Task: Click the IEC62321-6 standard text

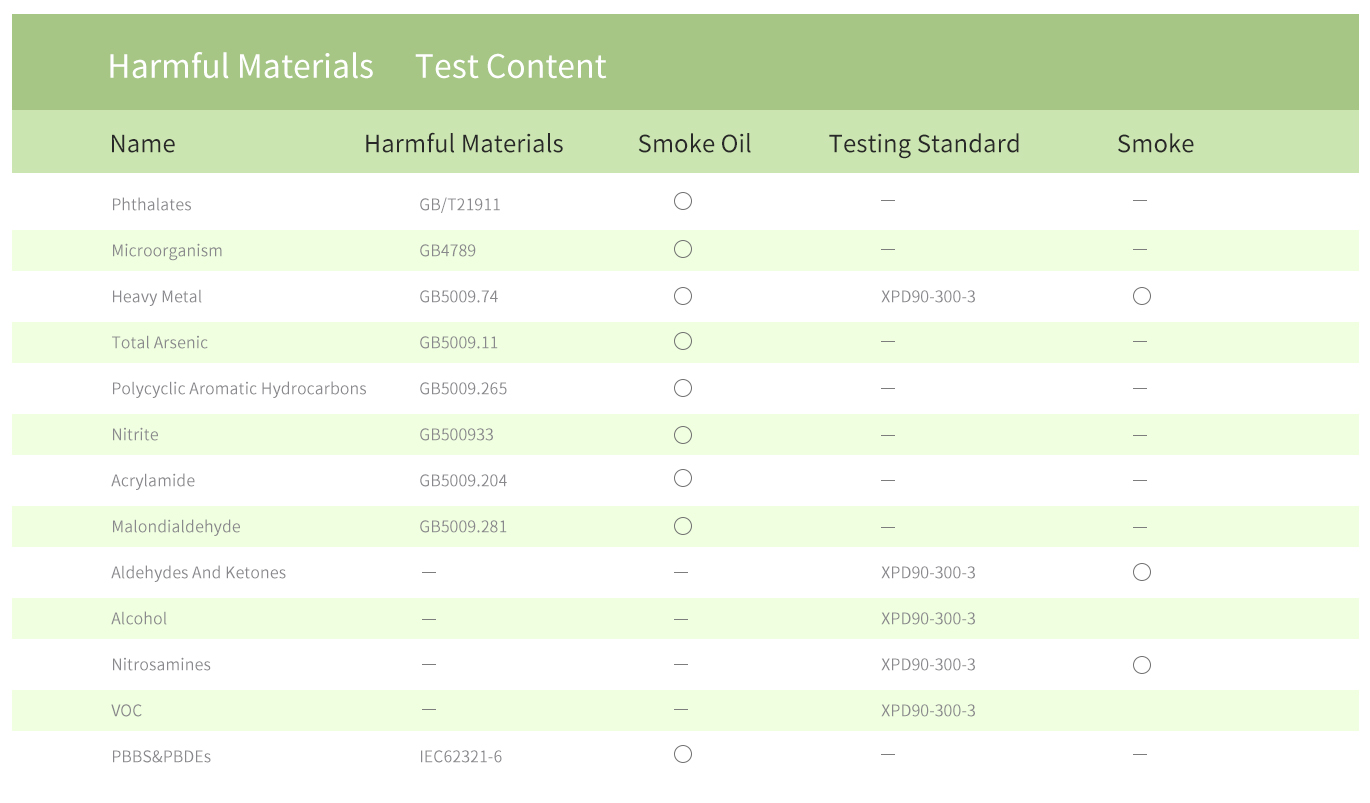Action: click(x=461, y=756)
